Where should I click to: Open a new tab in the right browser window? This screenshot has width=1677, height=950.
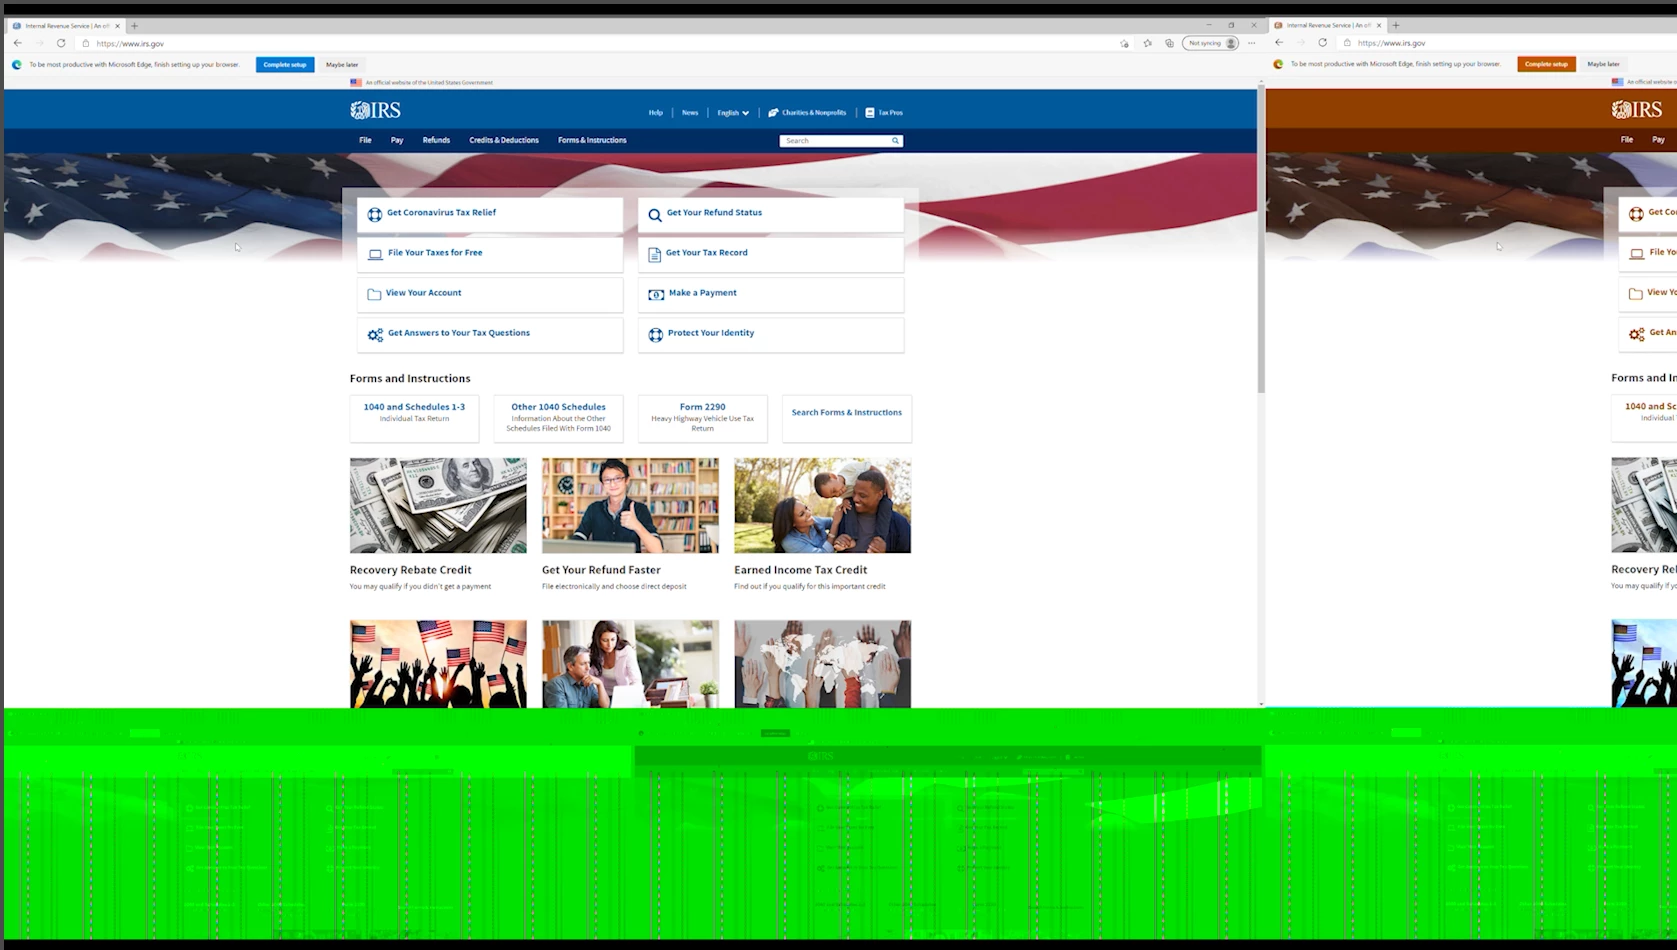(1396, 25)
